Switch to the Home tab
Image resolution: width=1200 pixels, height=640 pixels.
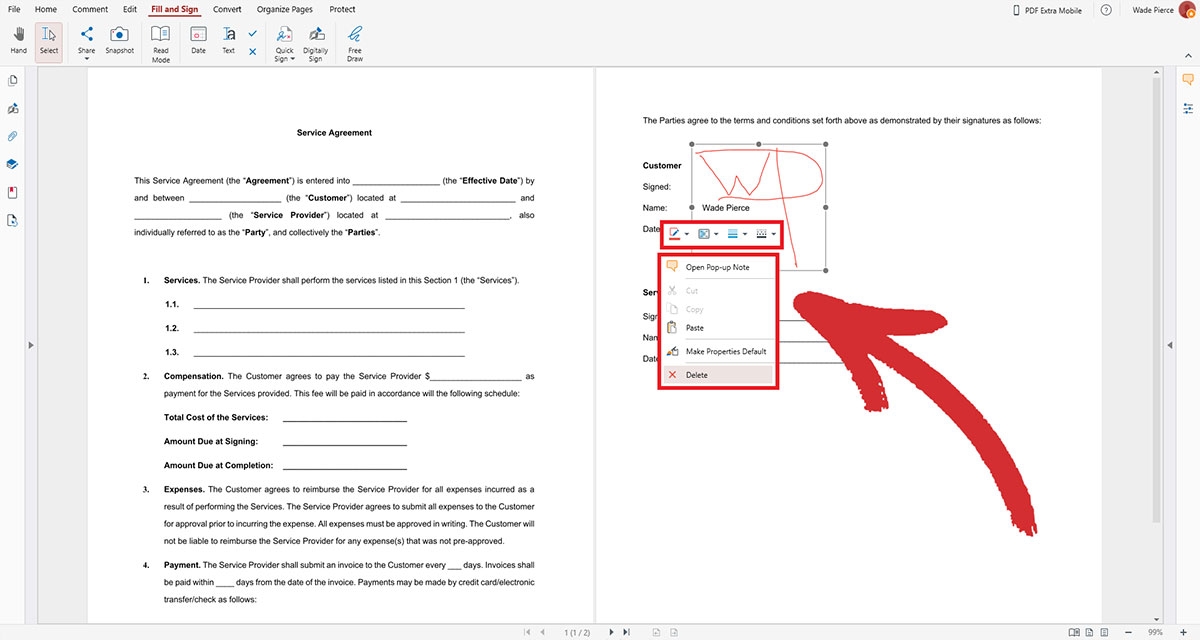[46, 9]
